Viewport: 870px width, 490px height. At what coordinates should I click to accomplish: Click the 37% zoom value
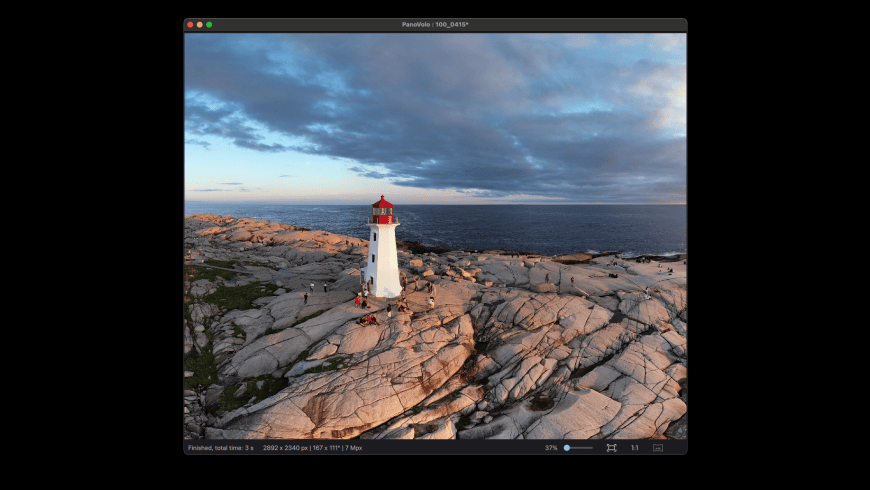551,448
